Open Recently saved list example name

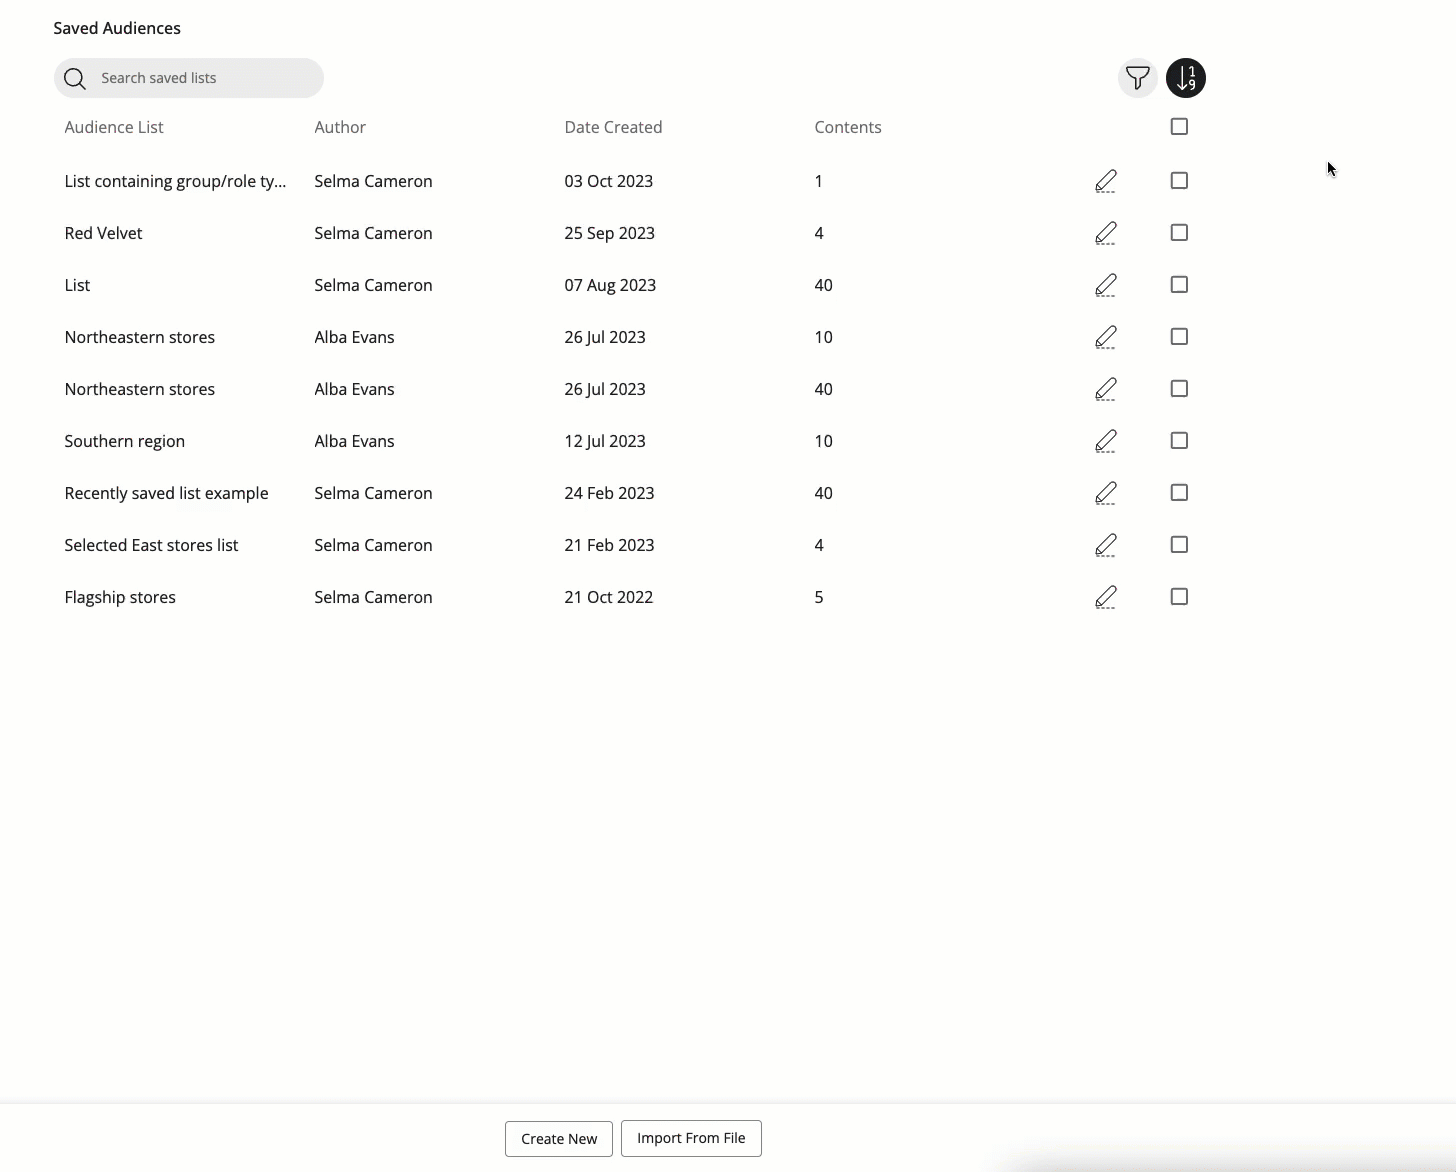click(166, 493)
